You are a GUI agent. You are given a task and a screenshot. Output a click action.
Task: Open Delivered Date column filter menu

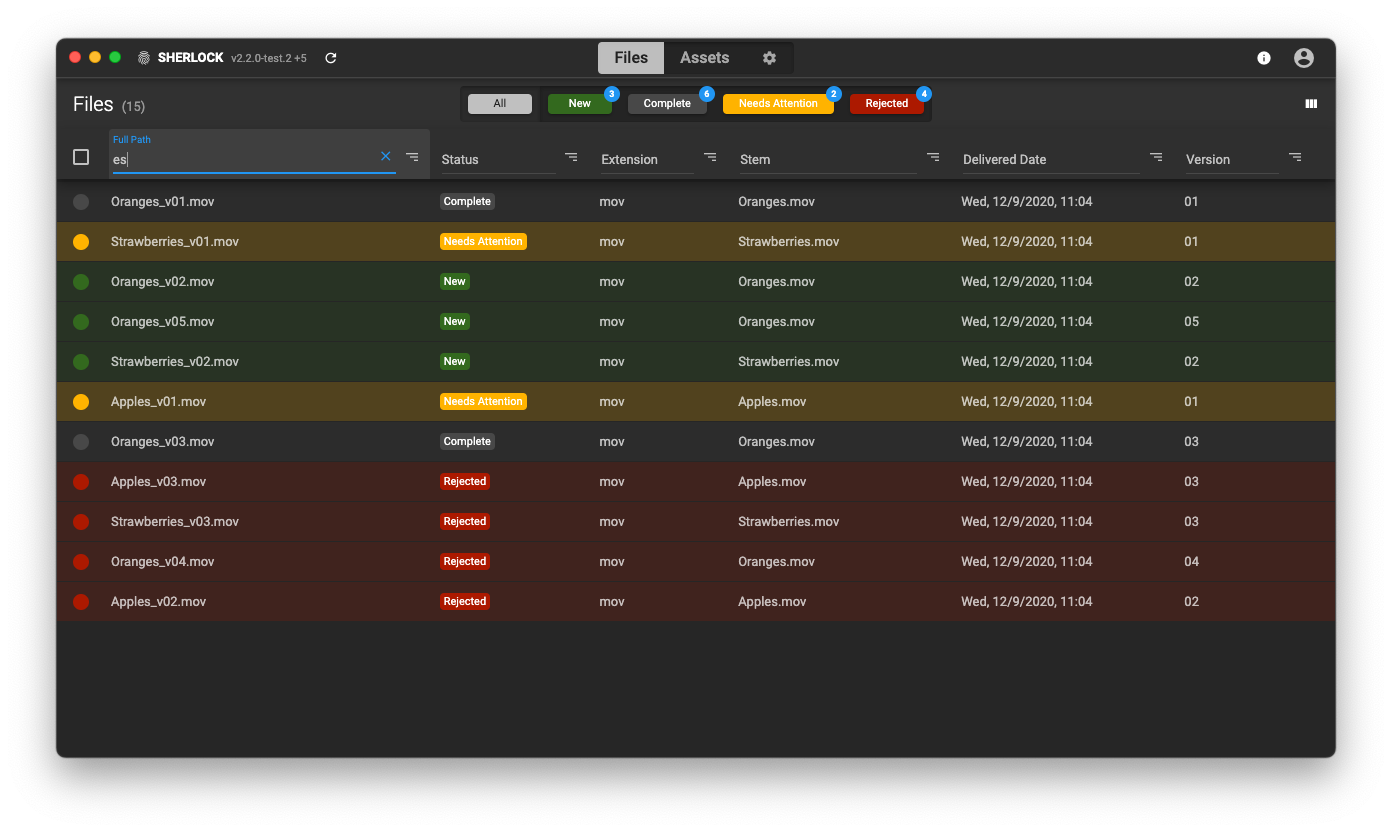click(1156, 157)
